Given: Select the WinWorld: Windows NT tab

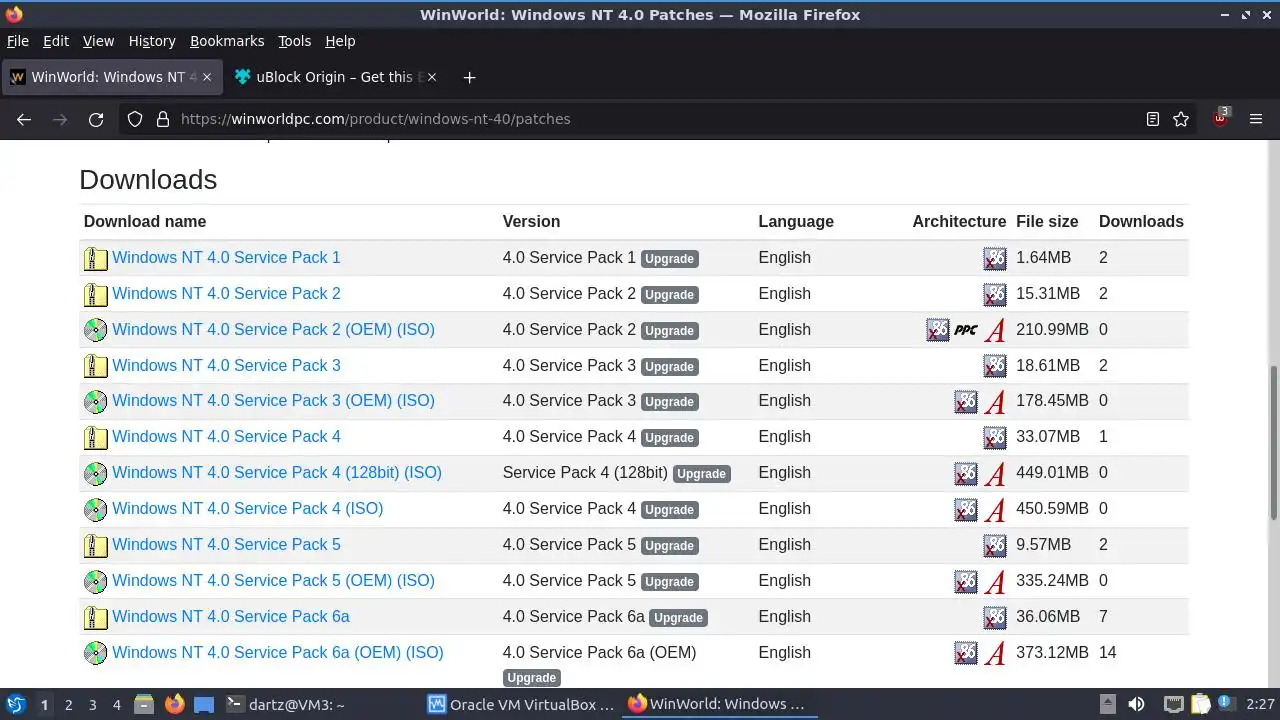Looking at the screenshot, I should [x=111, y=77].
